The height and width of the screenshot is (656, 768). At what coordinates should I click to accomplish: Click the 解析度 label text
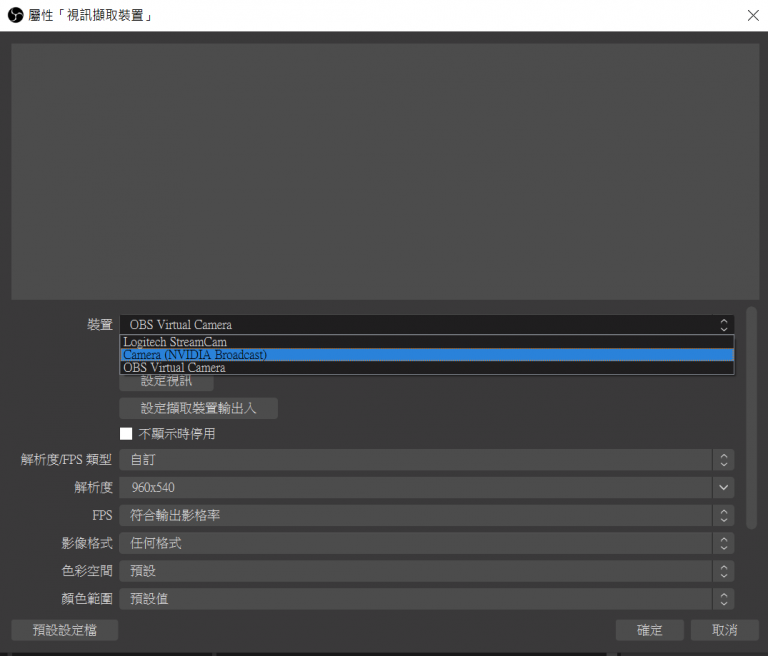[x=93, y=487]
